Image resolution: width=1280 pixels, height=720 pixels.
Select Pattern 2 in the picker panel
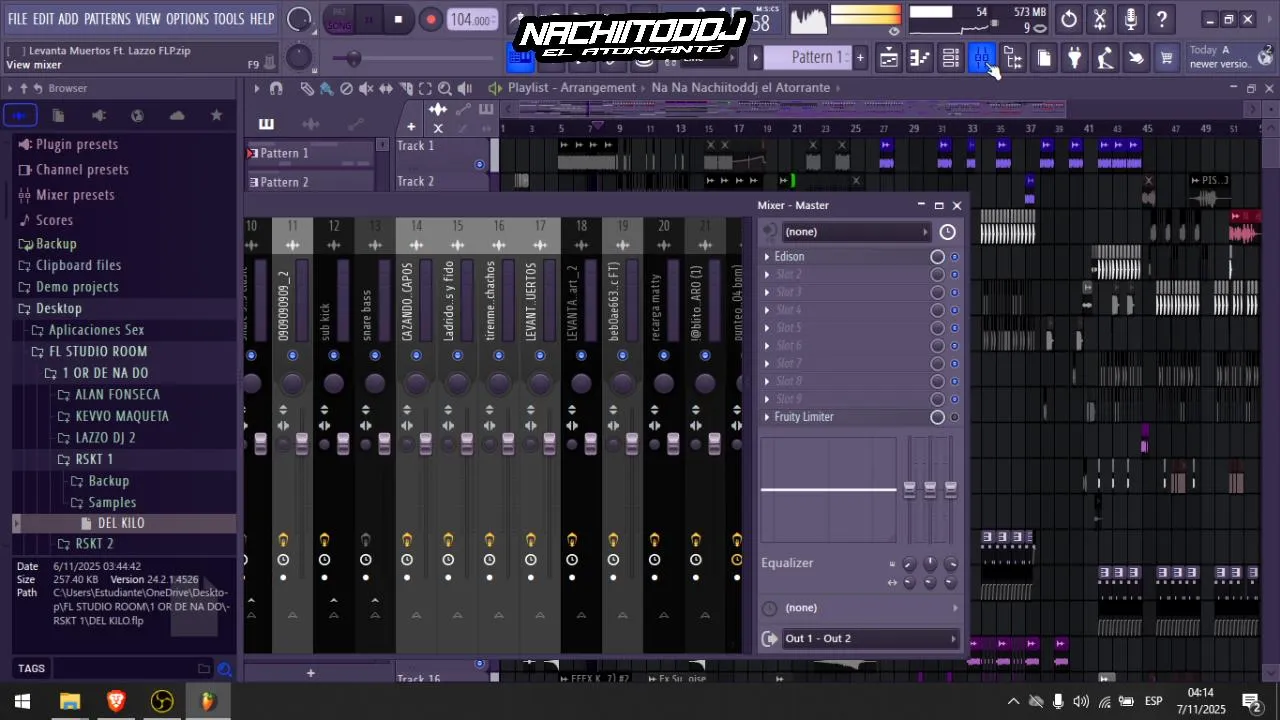coord(310,182)
